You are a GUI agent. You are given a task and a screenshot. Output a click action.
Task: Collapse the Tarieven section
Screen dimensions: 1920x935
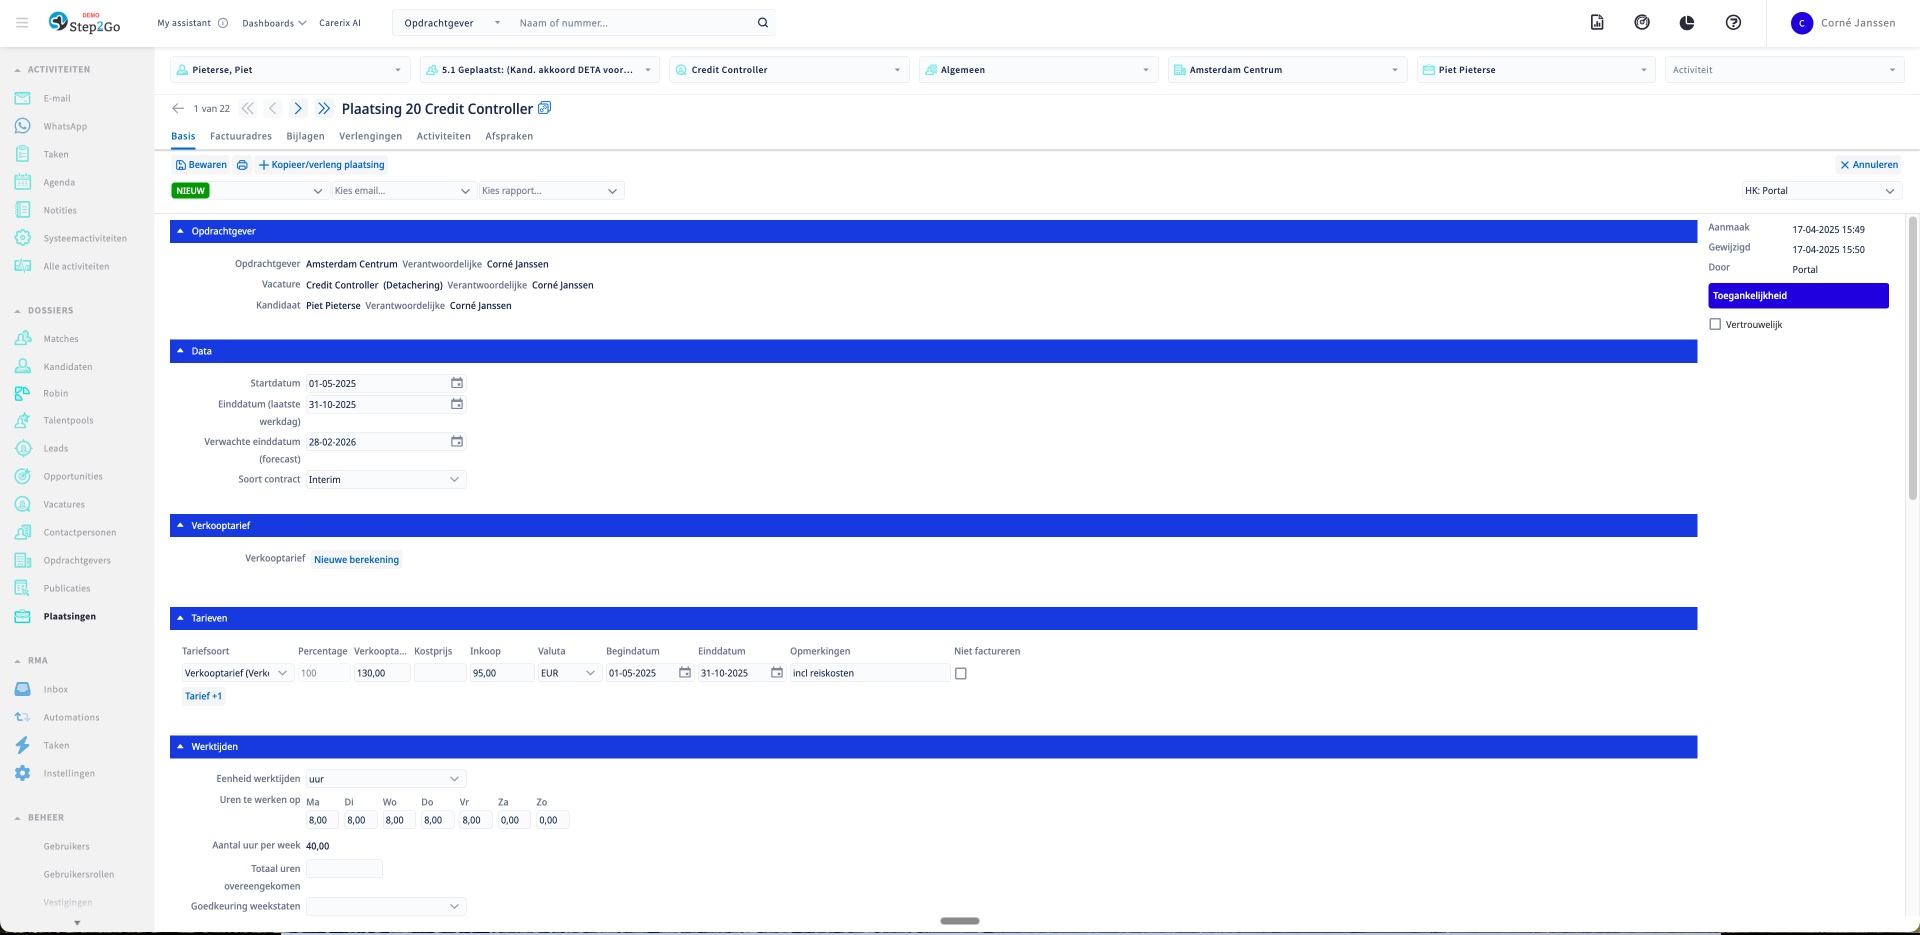point(181,618)
